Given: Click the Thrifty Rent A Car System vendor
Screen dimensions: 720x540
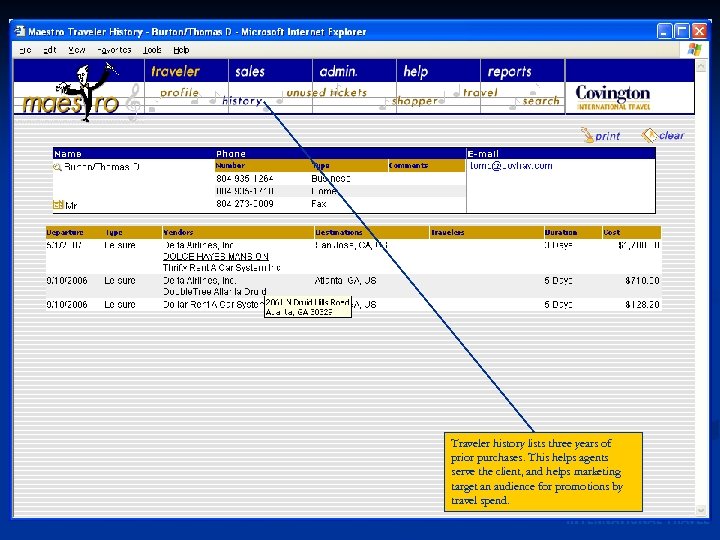Looking at the screenshot, I should pyautogui.click(x=222, y=267).
